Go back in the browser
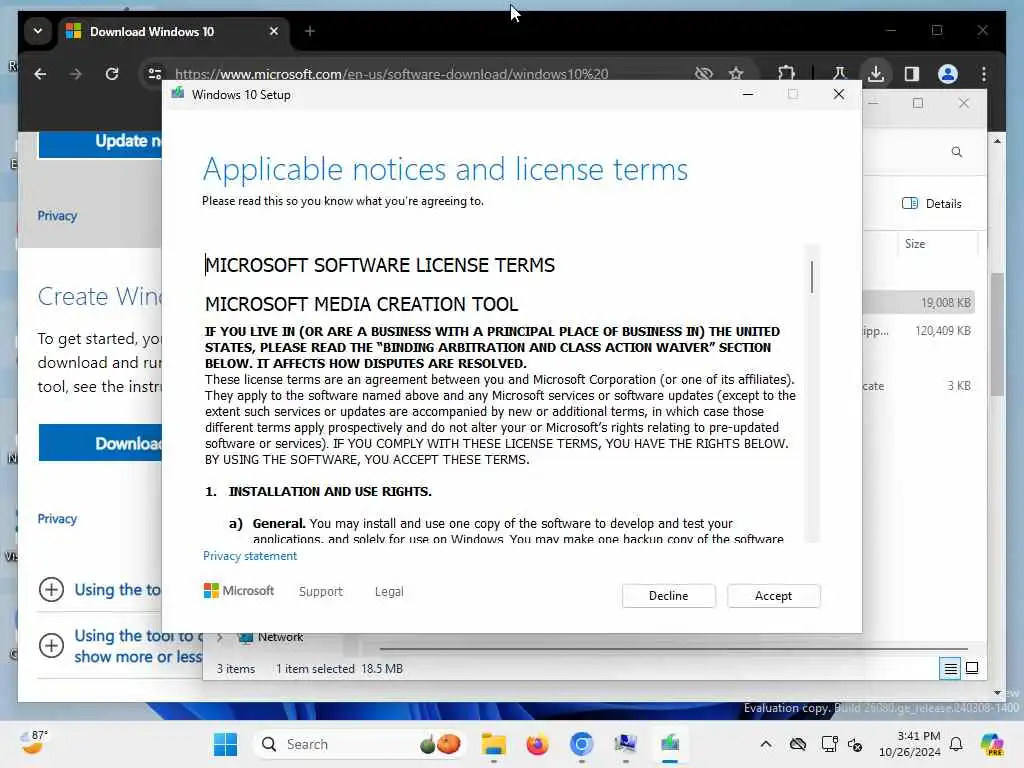This screenshot has width=1024, height=768. coord(40,74)
